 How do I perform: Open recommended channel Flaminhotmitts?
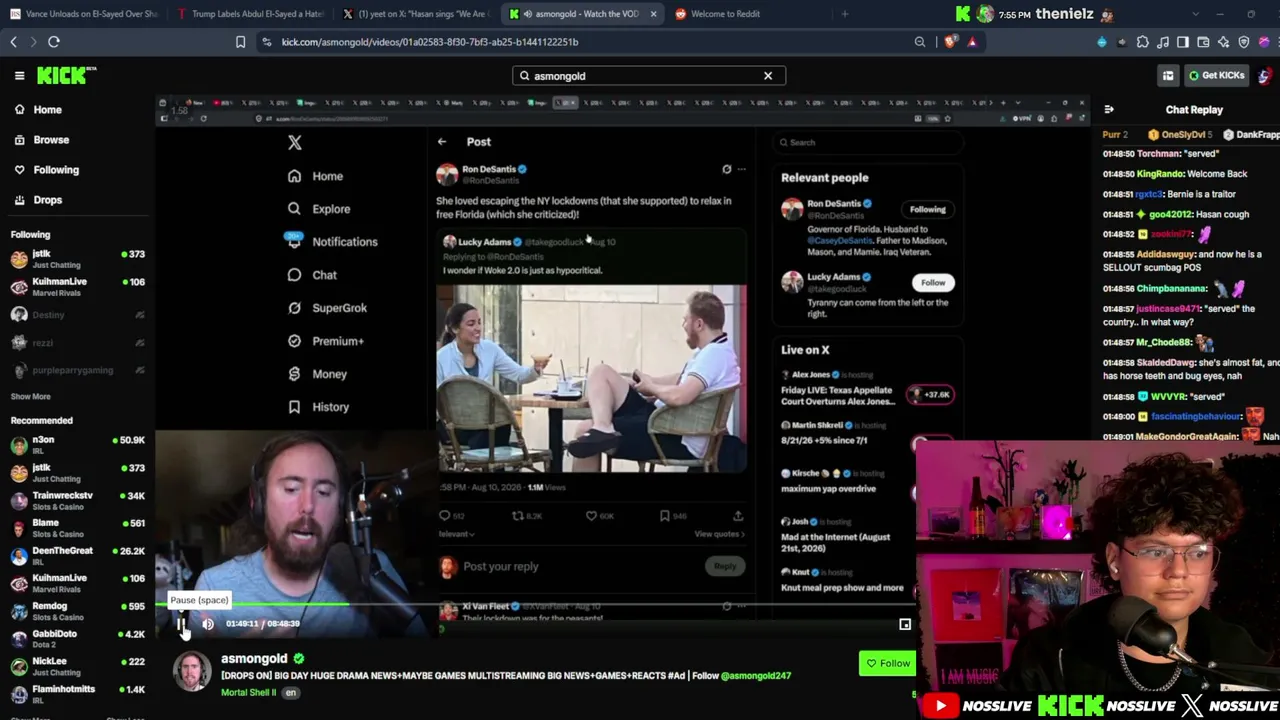pos(77,694)
